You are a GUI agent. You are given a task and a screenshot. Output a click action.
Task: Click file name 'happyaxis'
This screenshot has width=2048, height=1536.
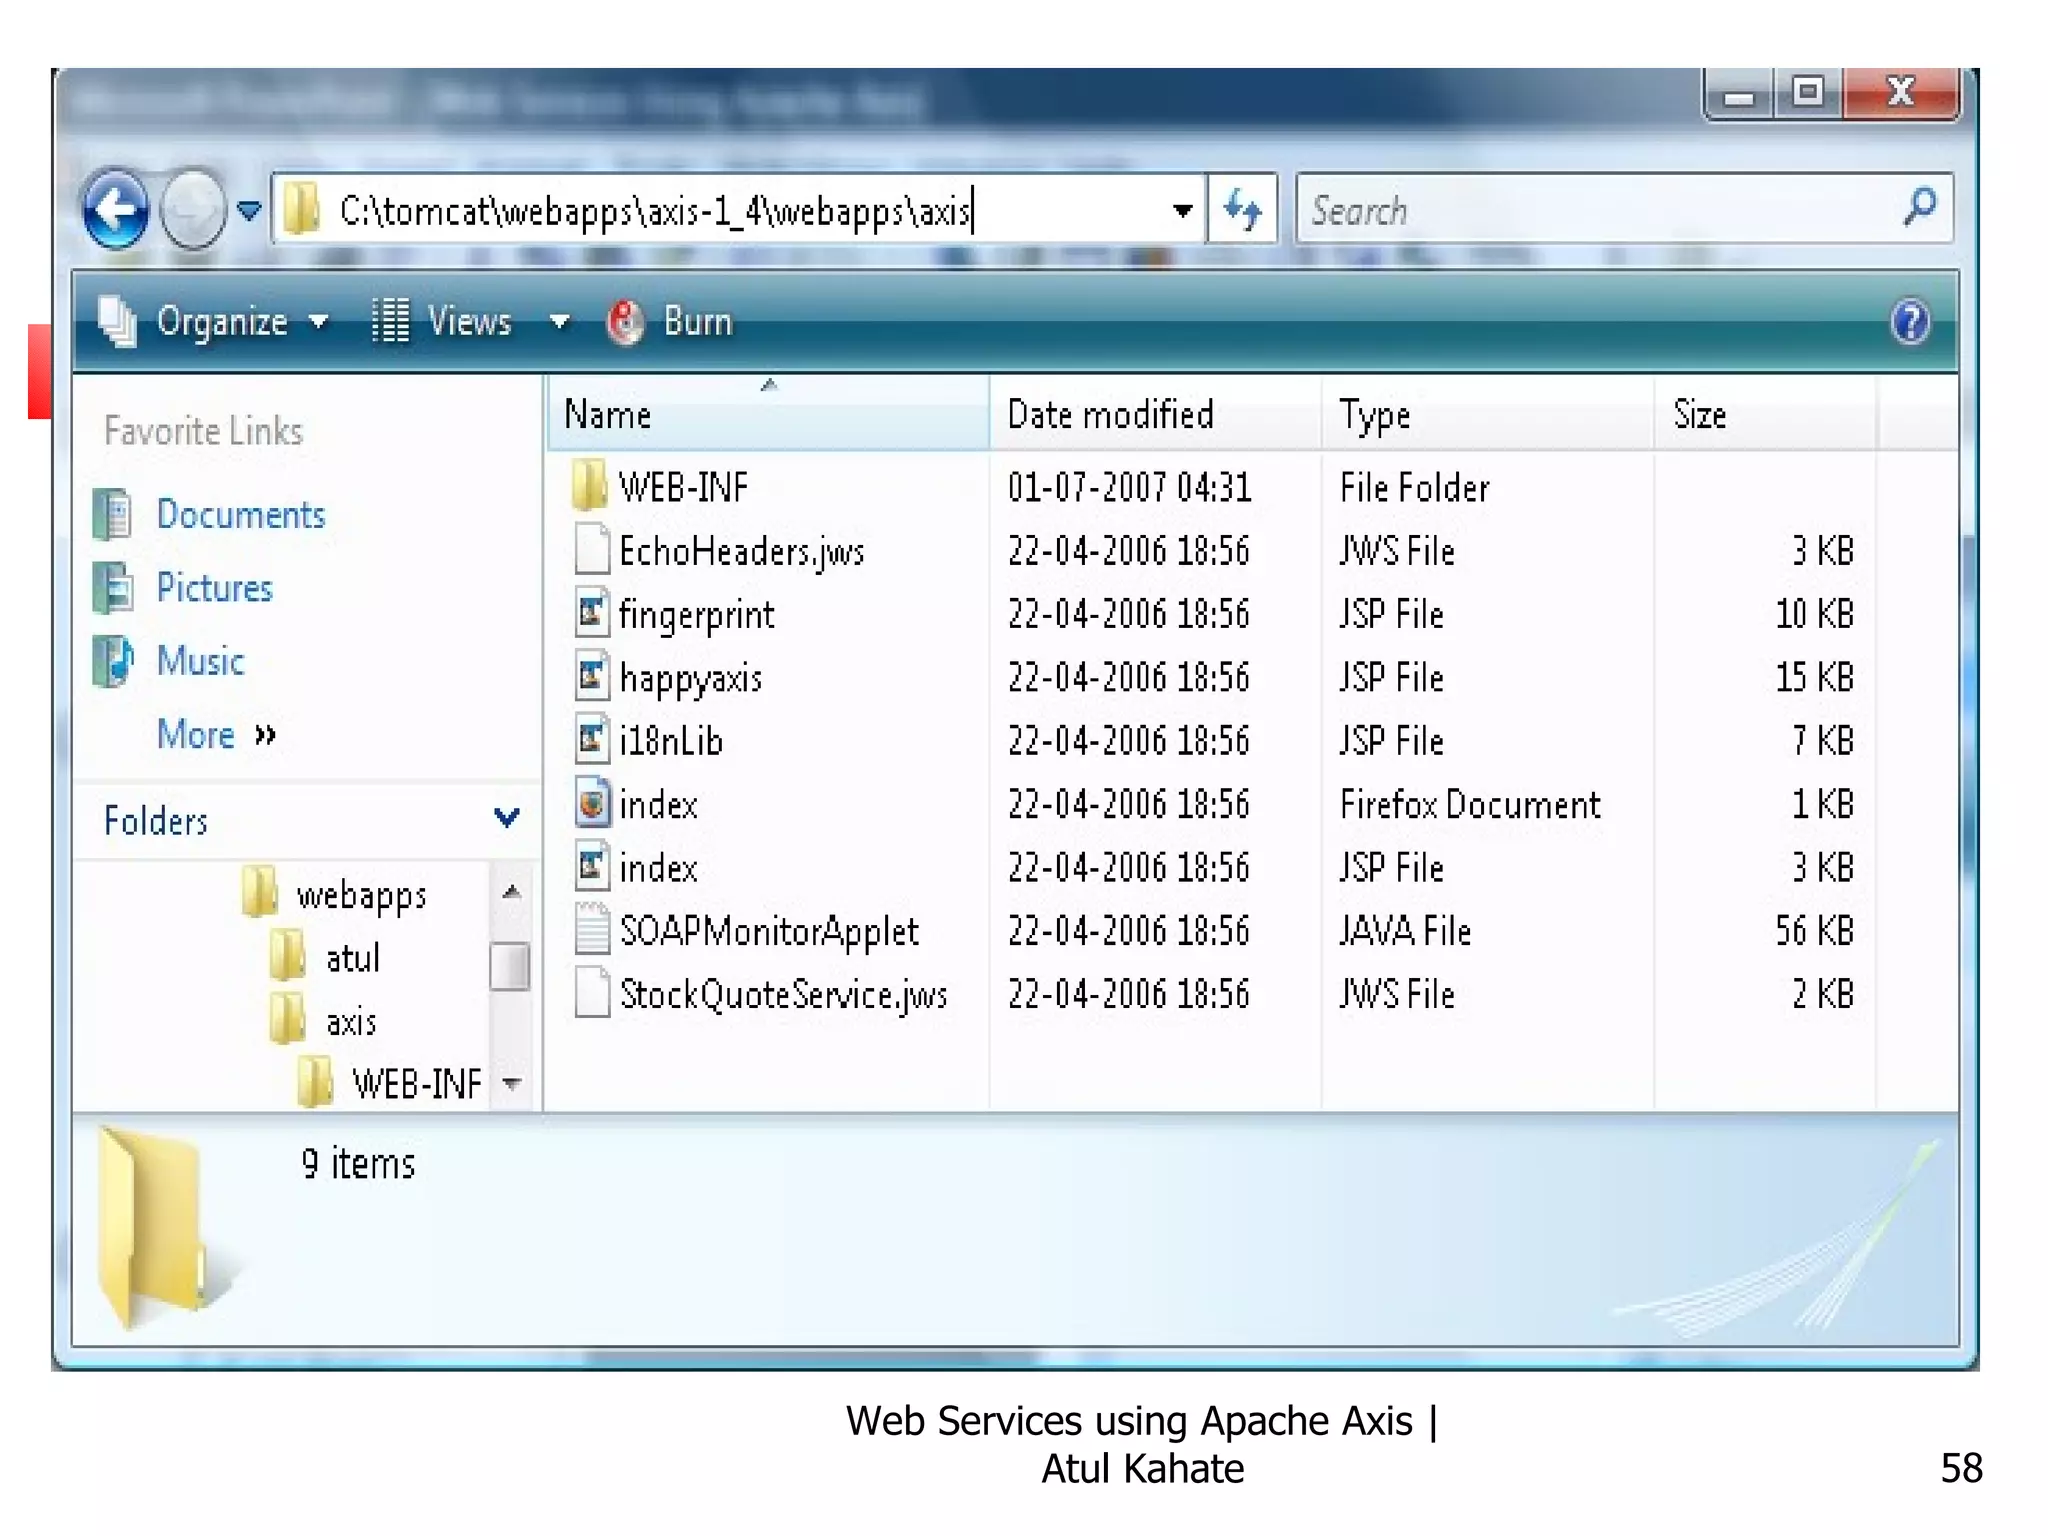pos(690,679)
